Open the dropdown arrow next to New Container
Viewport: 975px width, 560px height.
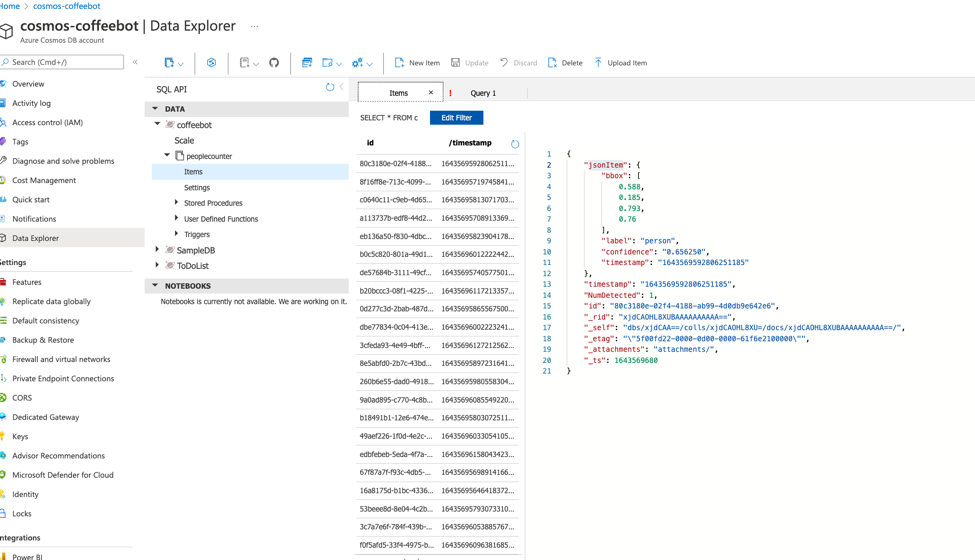(x=181, y=64)
